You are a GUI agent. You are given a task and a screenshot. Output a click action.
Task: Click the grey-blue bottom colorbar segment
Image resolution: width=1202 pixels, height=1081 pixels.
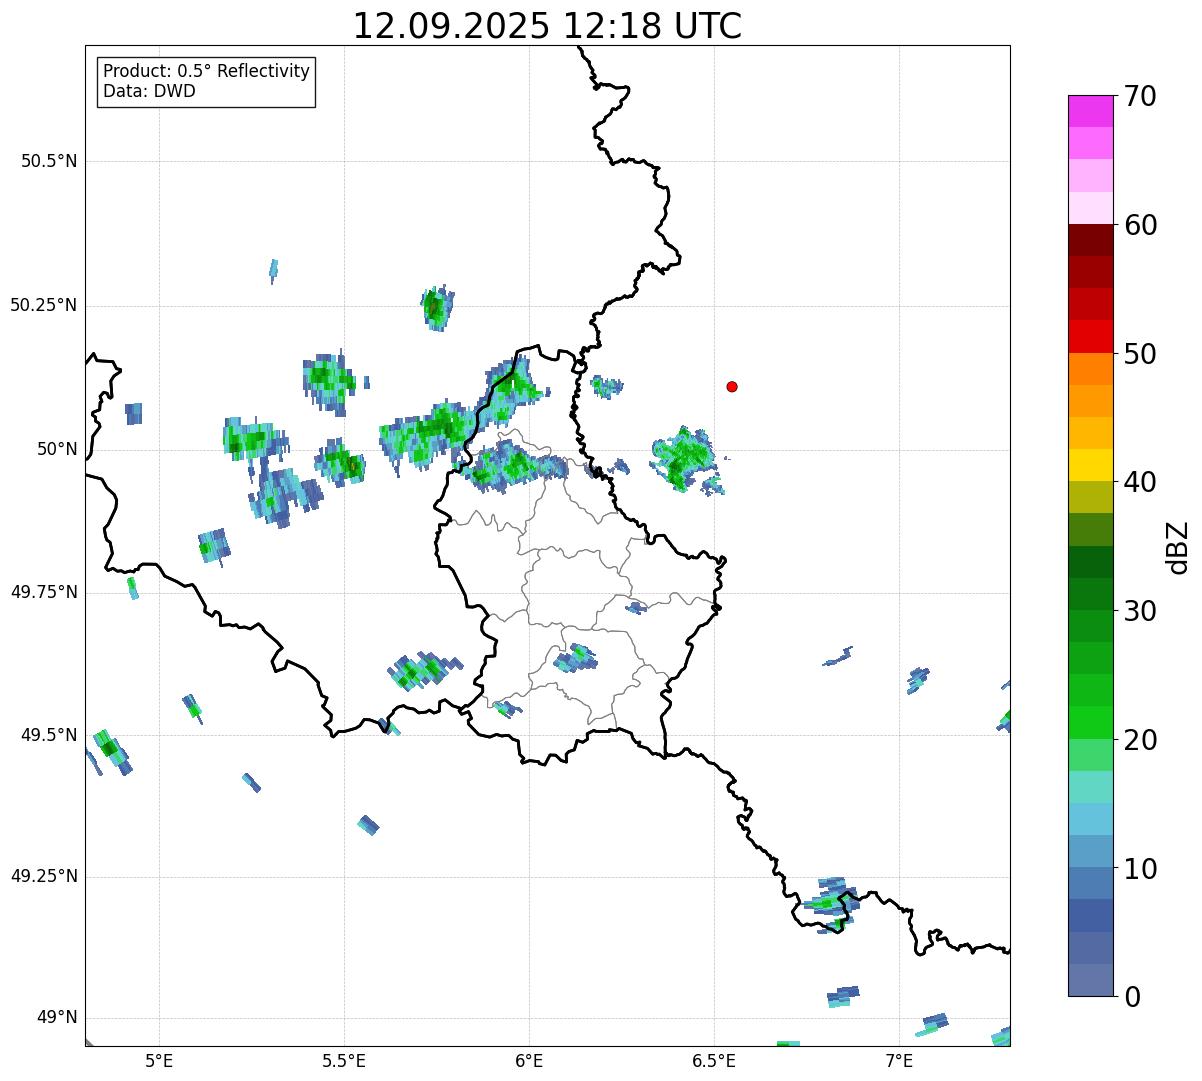click(1091, 980)
